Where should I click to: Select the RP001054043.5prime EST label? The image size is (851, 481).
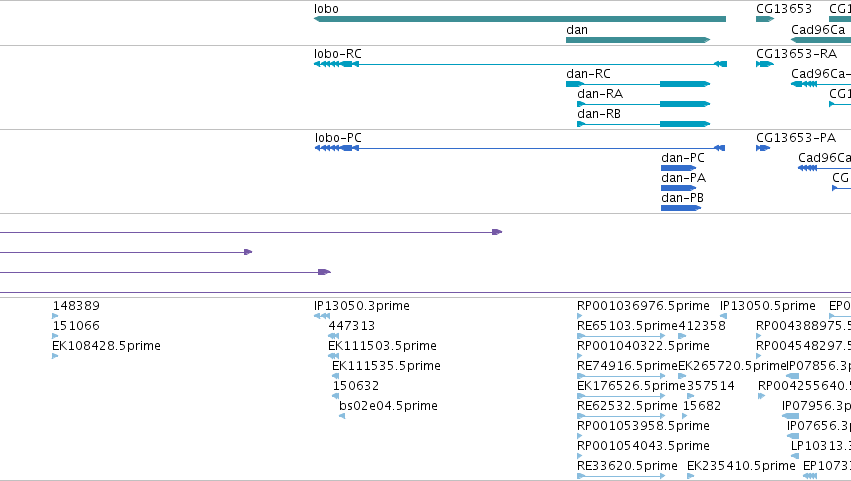(x=643, y=446)
